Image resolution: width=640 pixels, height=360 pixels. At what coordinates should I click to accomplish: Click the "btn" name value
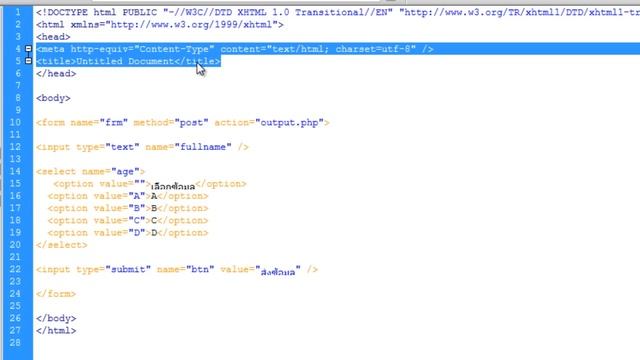click(x=200, y=269)
